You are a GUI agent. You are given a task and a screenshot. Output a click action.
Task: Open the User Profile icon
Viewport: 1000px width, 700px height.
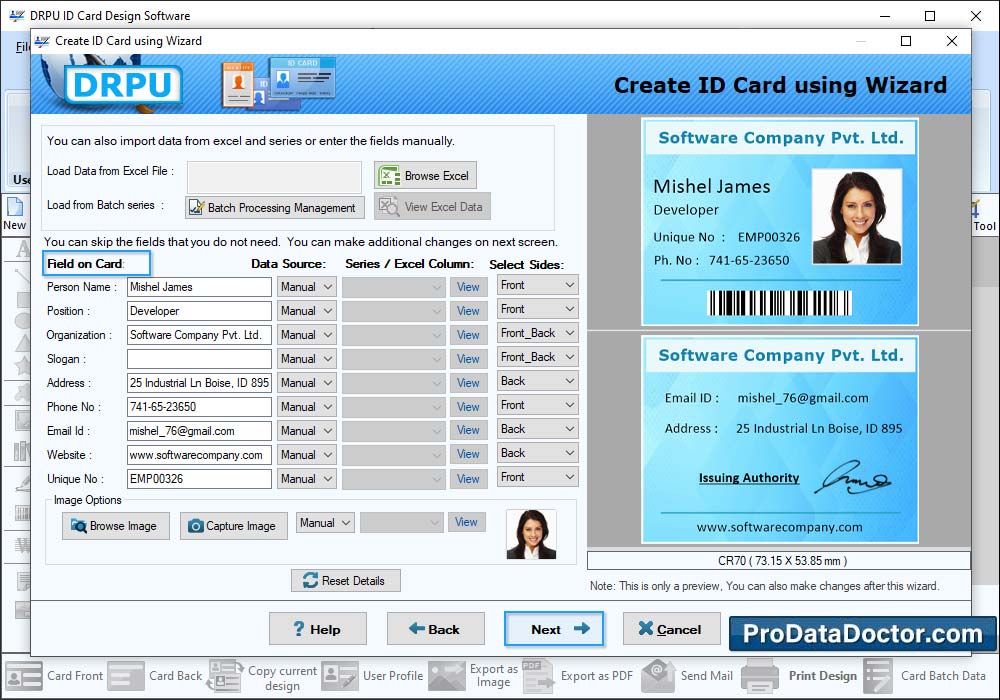coord(340,676)
